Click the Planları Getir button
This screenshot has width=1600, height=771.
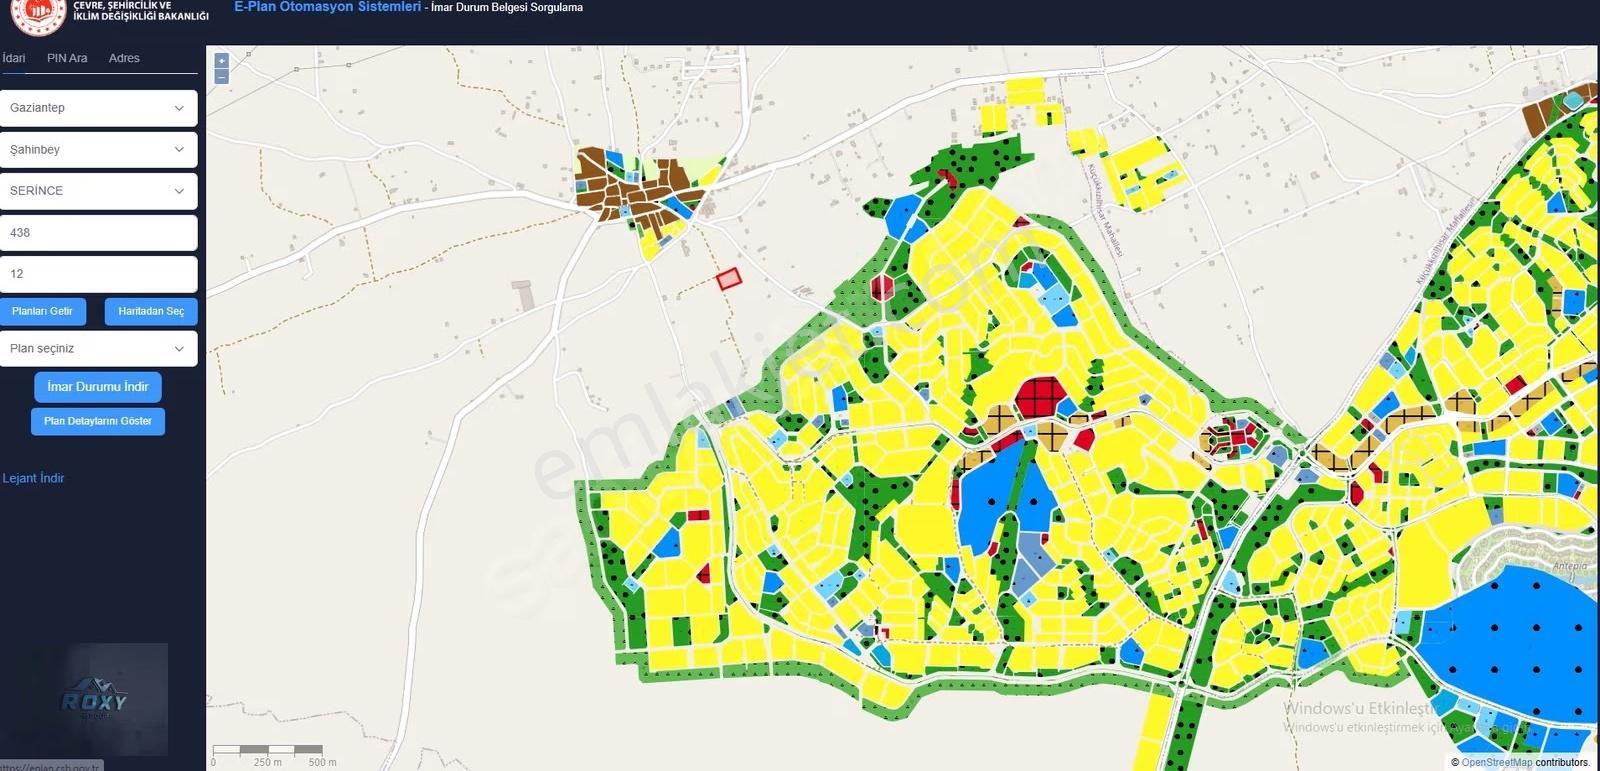pyautogui.click(x=43, y=311)
